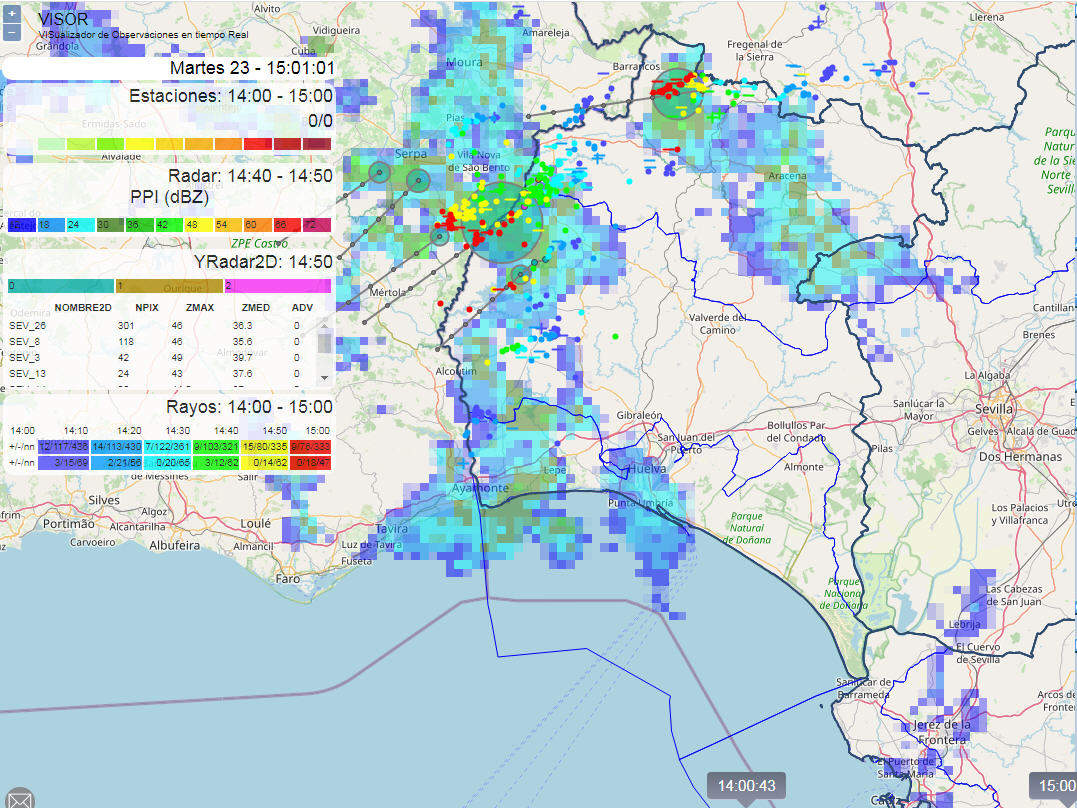Click the PPI (dBZ) label
The height and width of the screenshot is (808, 1077).
(x=169, y=197)
